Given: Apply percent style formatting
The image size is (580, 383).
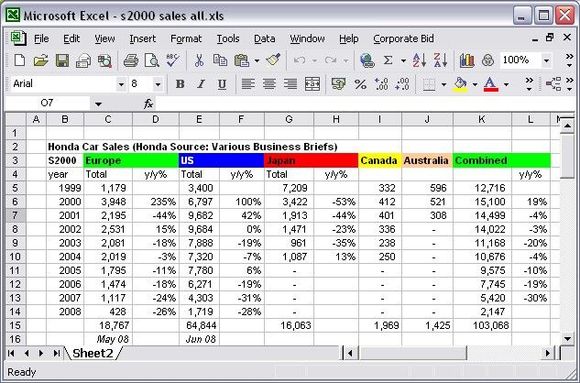Looking at the screenshot, I should (360, 84).
